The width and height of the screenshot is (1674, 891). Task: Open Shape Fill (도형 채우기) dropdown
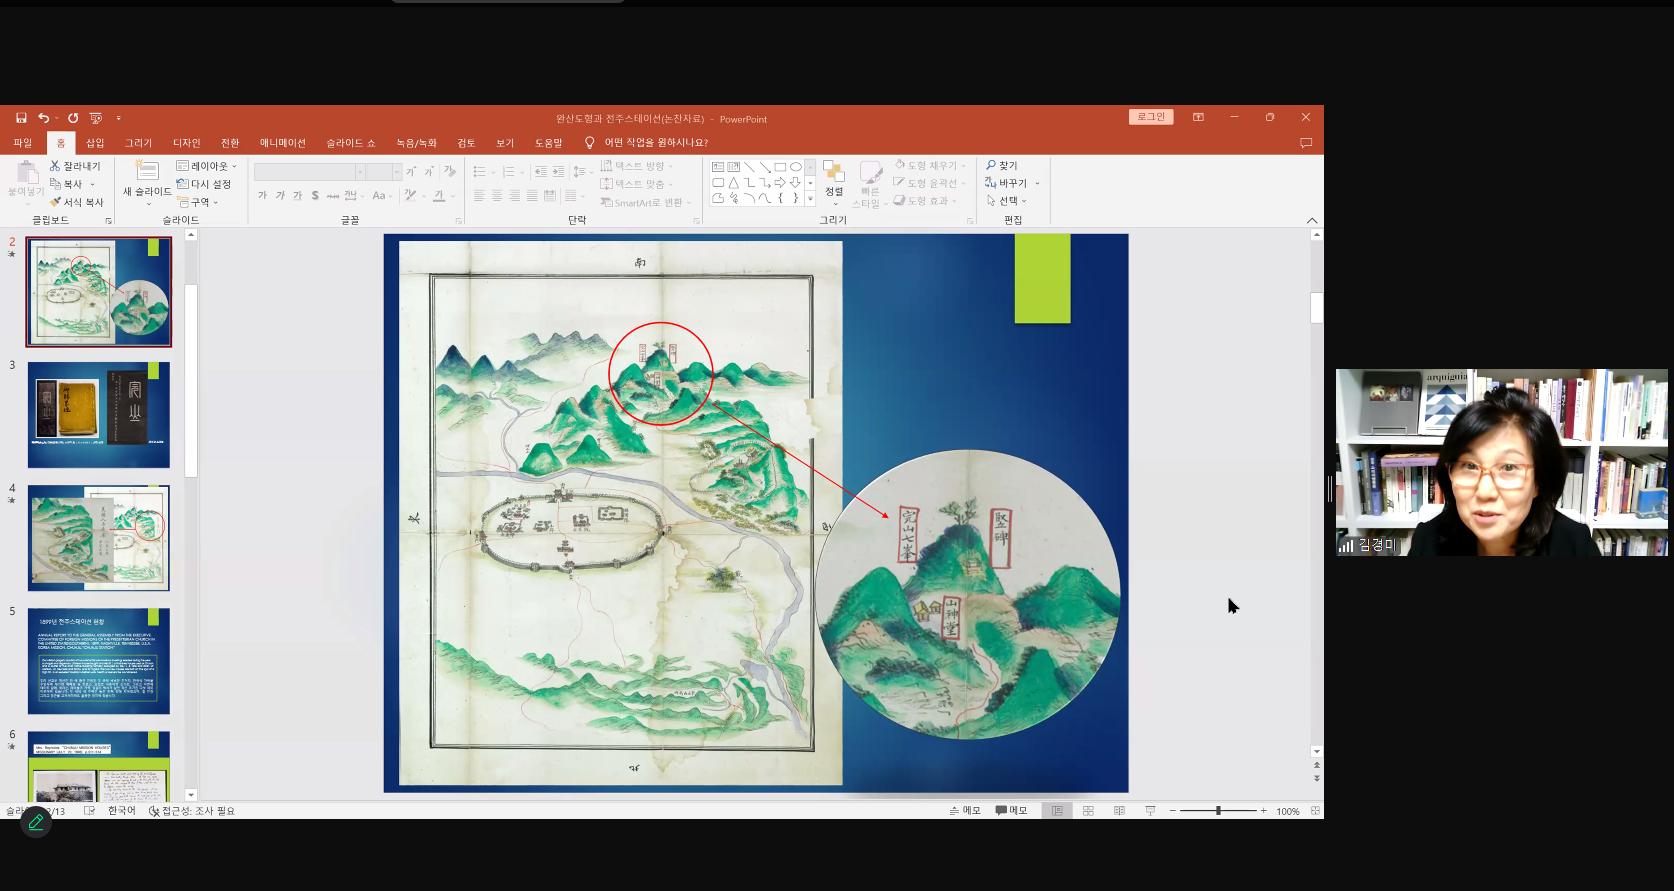pyautogui.click(x=930, y=166)
